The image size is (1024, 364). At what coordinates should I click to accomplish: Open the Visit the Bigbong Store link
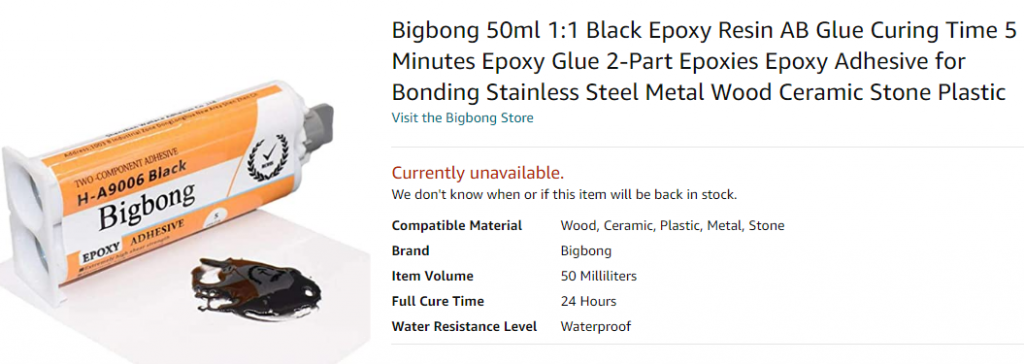tap(462, 118)
